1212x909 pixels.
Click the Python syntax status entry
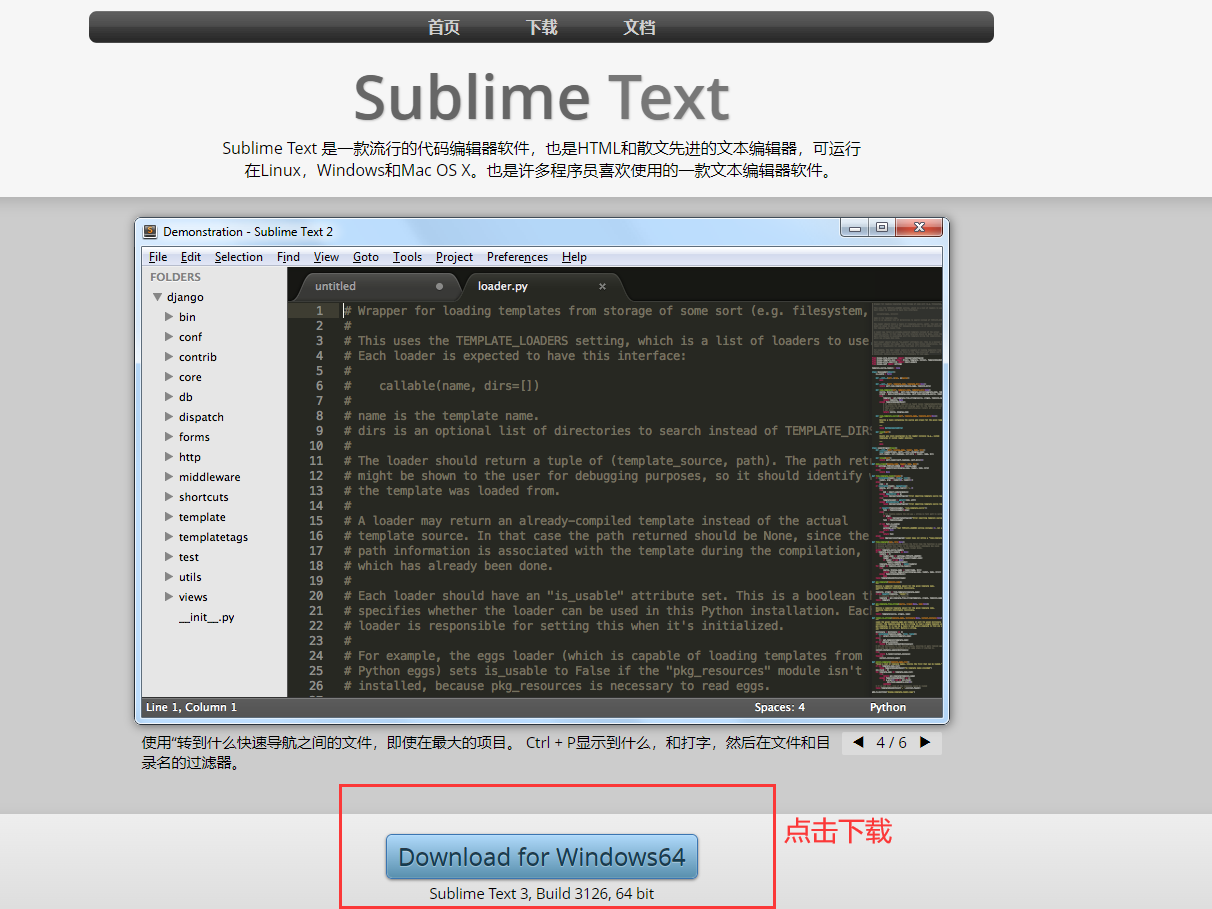click(888, 707)
